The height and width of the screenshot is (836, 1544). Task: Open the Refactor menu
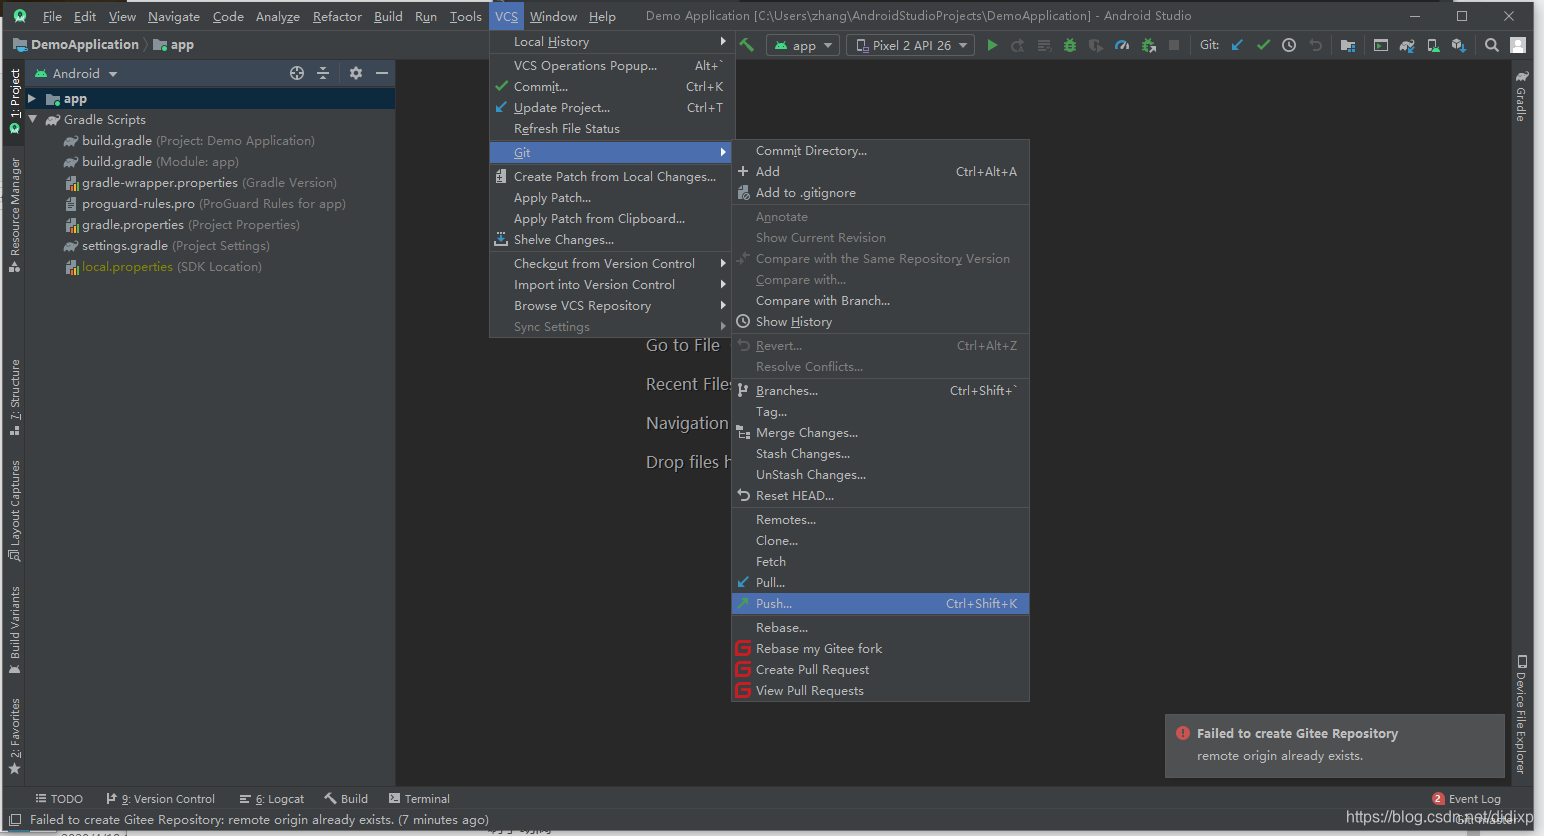[336, 16]
